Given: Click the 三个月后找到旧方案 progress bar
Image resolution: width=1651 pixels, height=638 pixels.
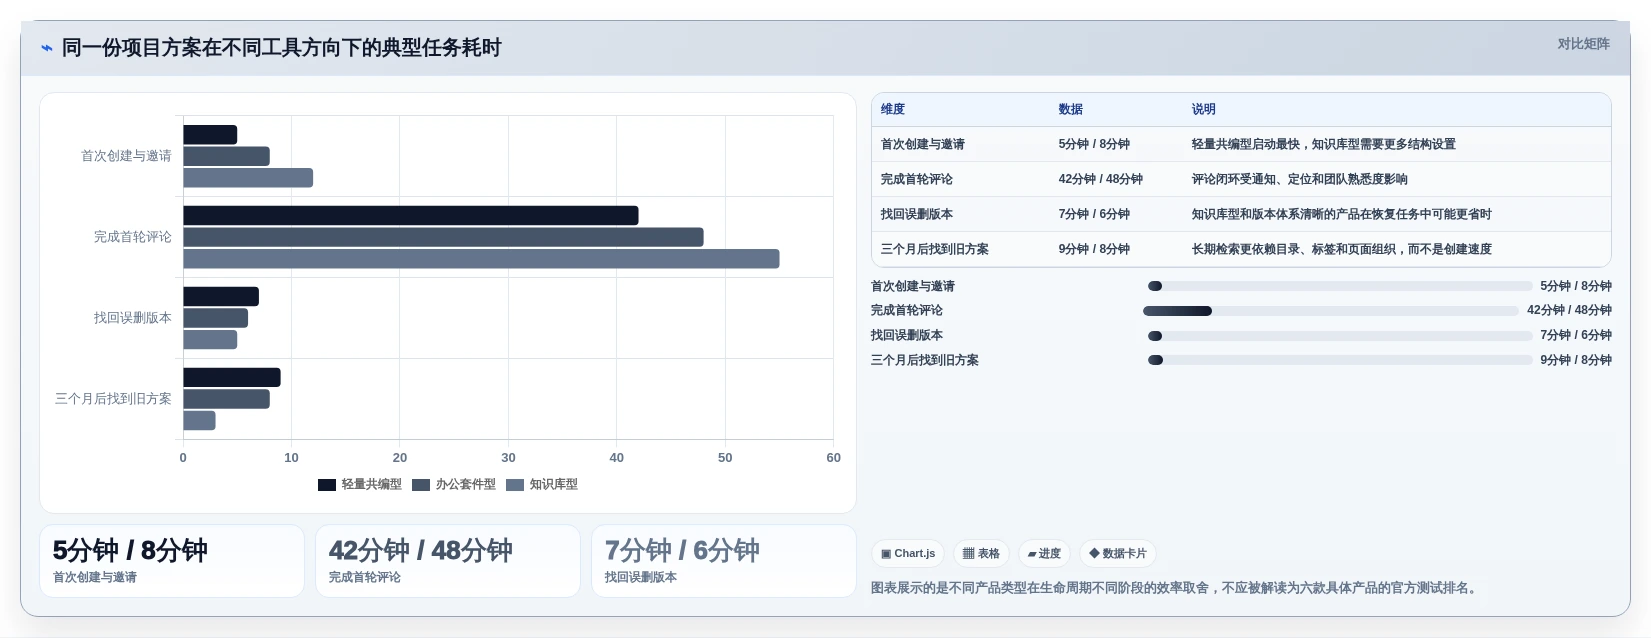Looking at the screenshot, I should coord(1340,360).
